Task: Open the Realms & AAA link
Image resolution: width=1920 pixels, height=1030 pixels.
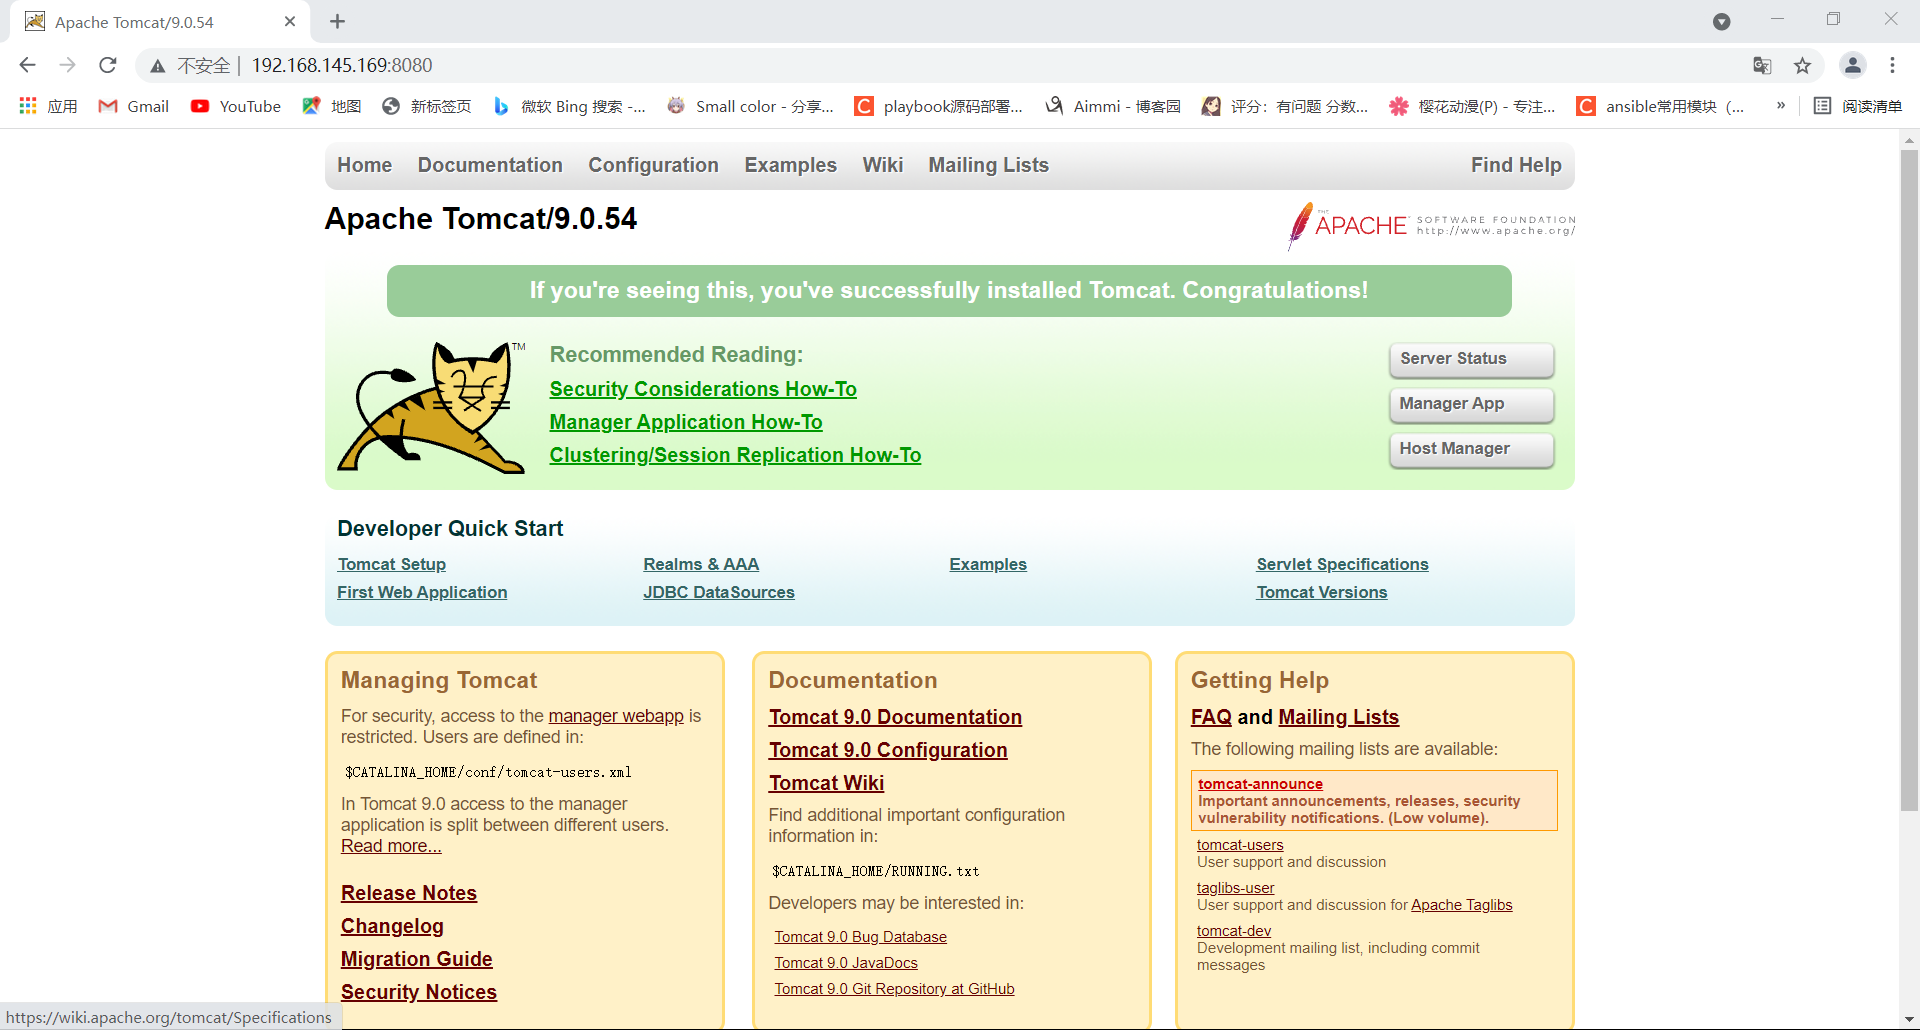Action: coord(701,564)
